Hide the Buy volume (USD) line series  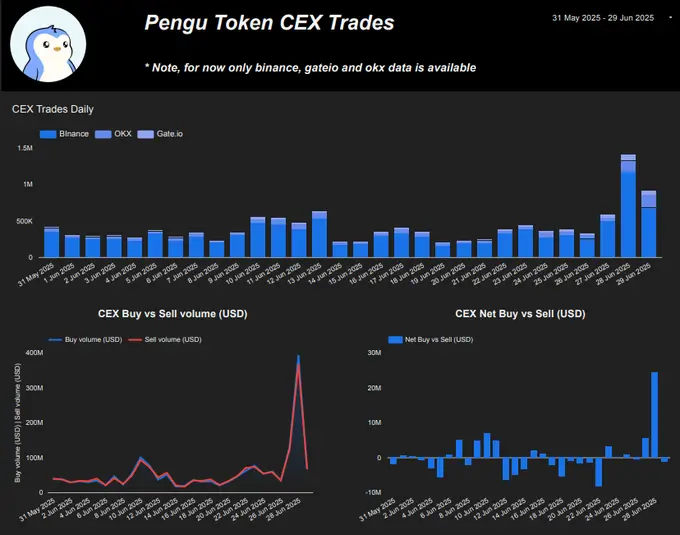click(x=92, y=340)
